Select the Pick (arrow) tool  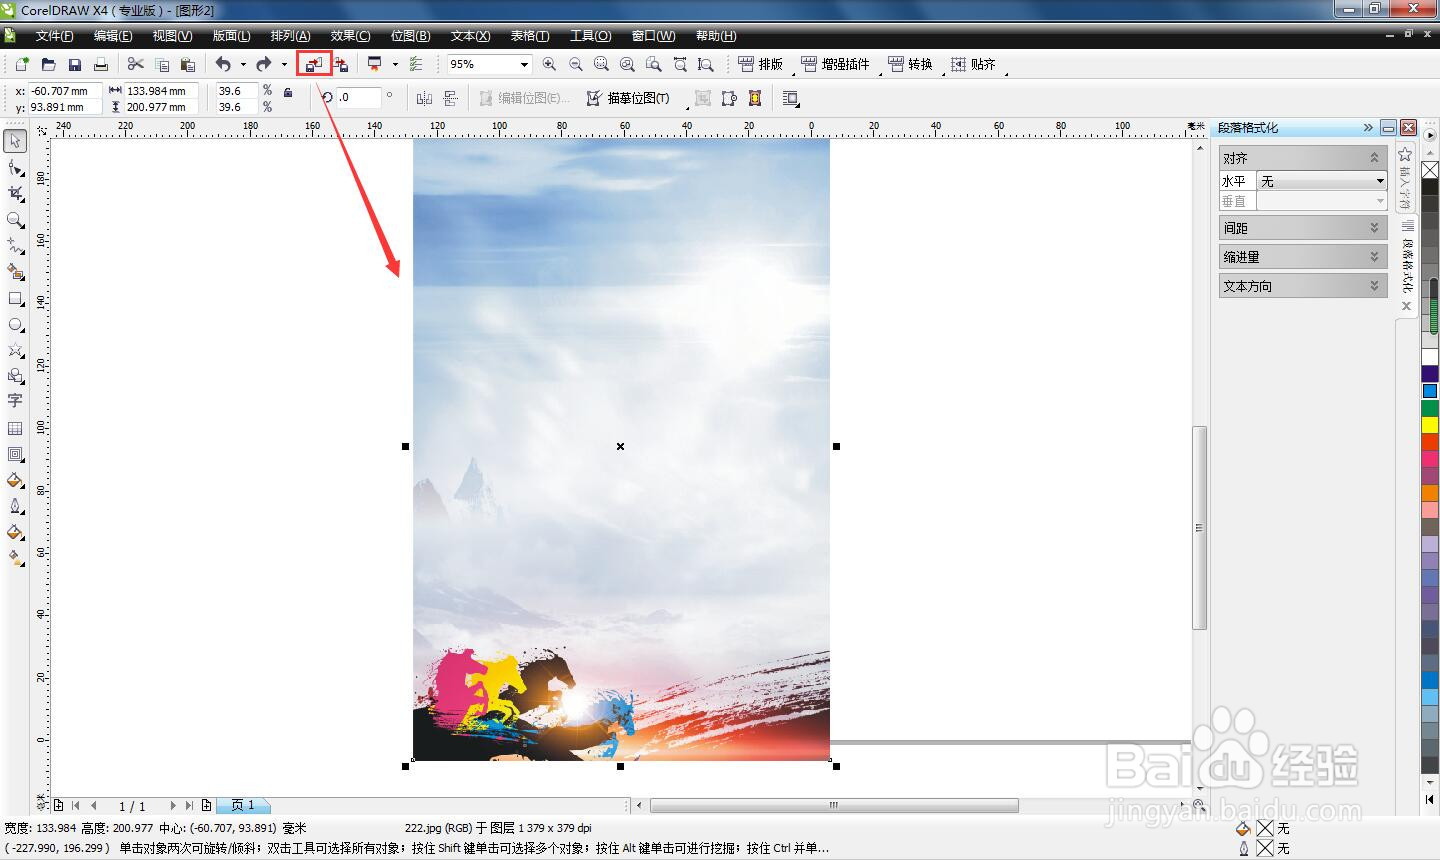pyautogui.click(x=15, y=141)
